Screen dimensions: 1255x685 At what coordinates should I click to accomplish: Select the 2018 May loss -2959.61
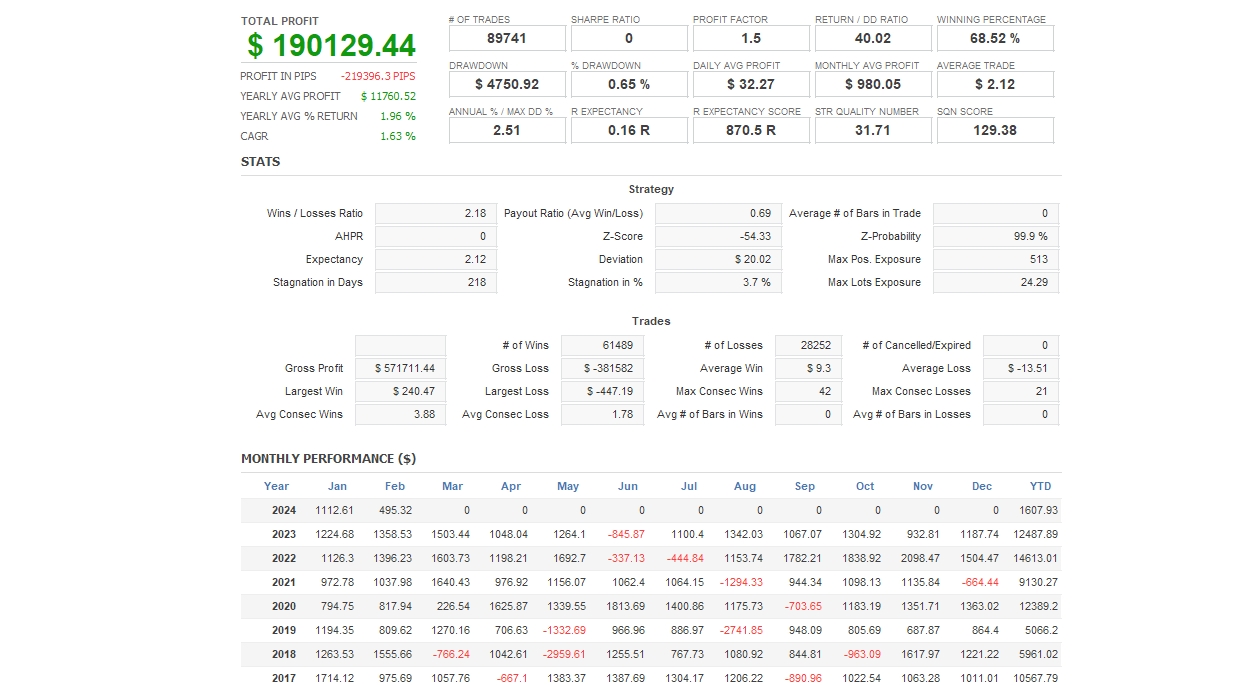[564, 654]
